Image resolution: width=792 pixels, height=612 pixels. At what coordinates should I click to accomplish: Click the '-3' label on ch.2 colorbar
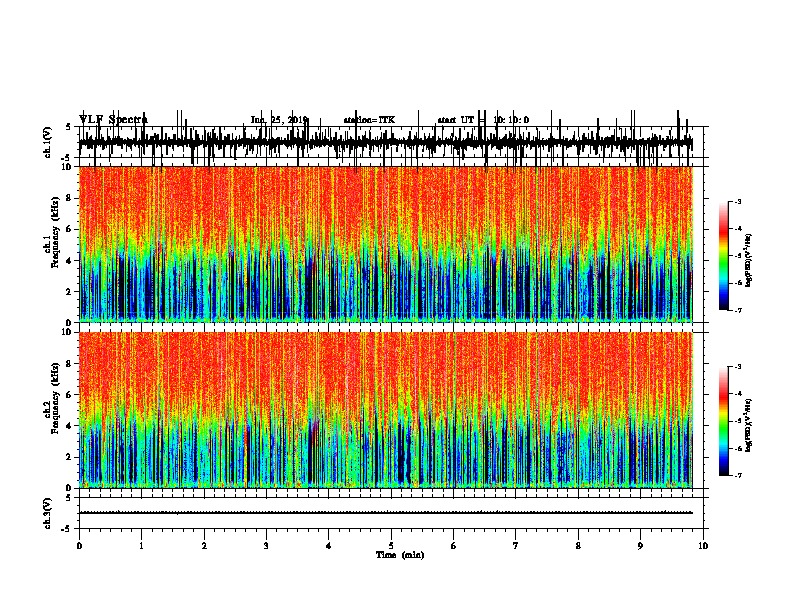click(x=738, y=367)
